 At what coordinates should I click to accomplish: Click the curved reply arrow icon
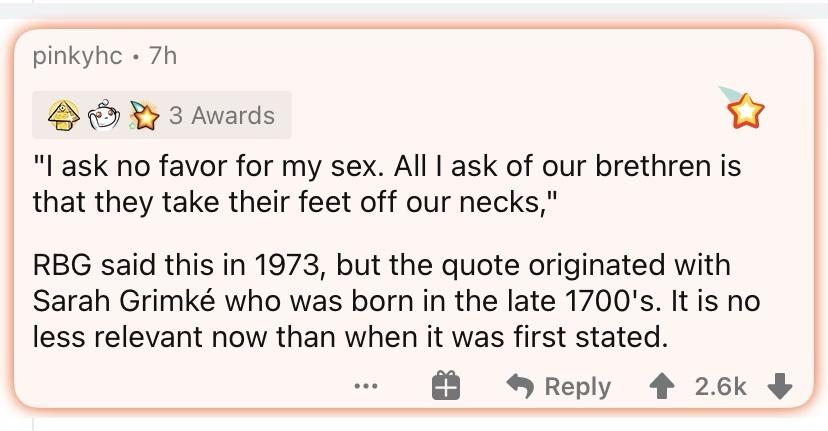pyautogui.click(x=520, y=386)
